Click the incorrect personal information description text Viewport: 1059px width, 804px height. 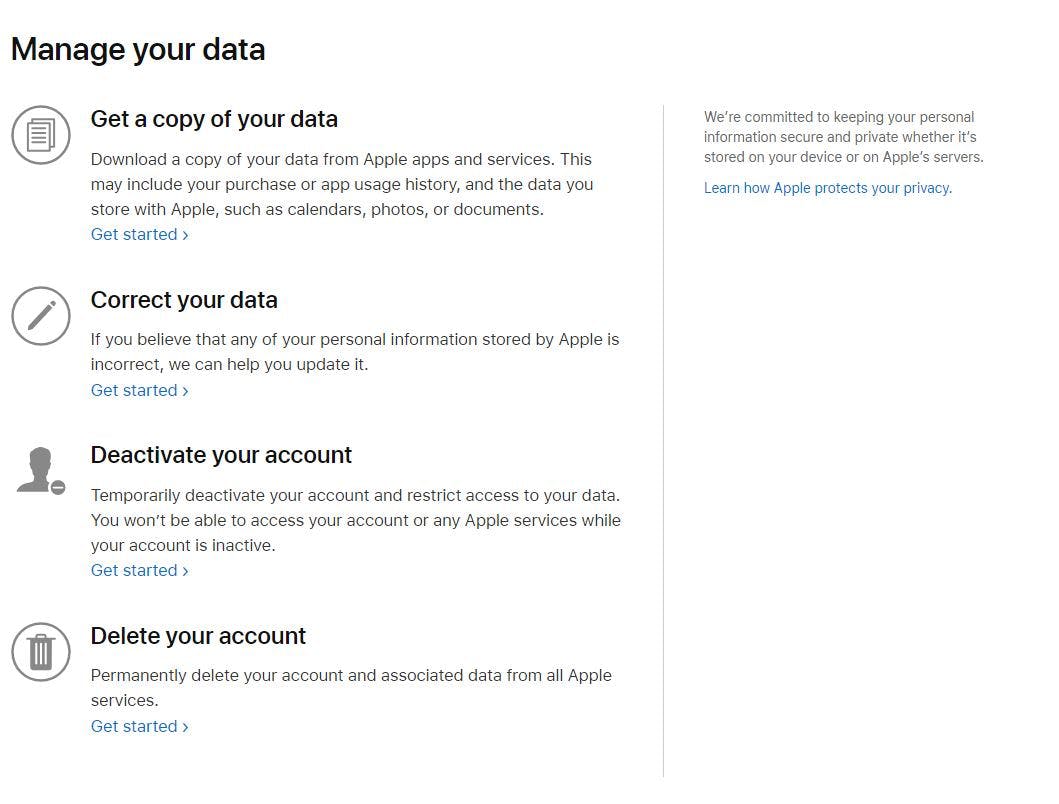coord(355,352)
